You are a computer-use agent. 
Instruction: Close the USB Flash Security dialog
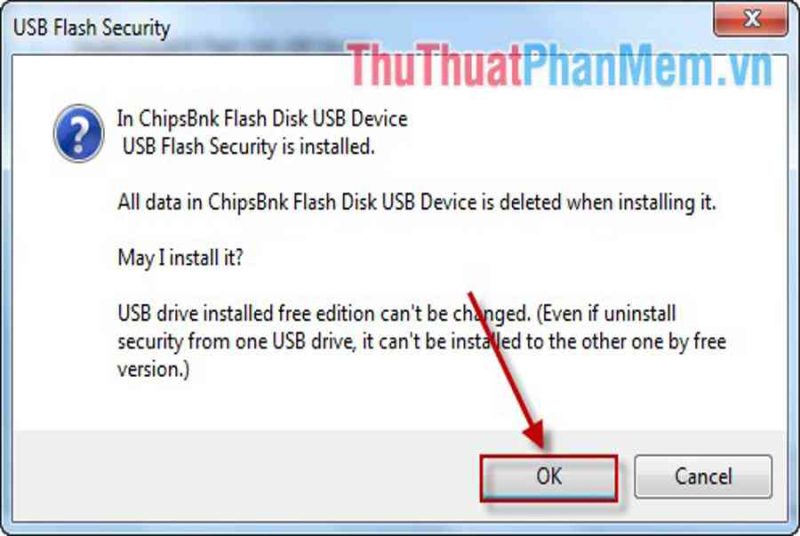tap(751, 20)
